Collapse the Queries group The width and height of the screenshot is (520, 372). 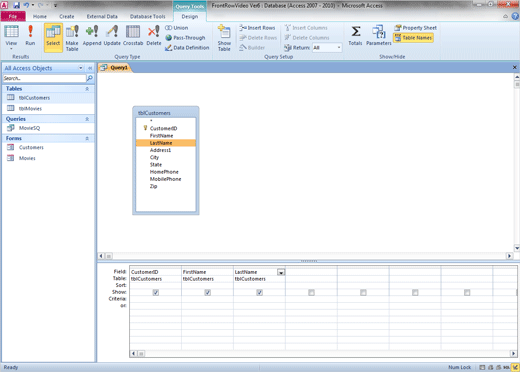coord(87,119)
